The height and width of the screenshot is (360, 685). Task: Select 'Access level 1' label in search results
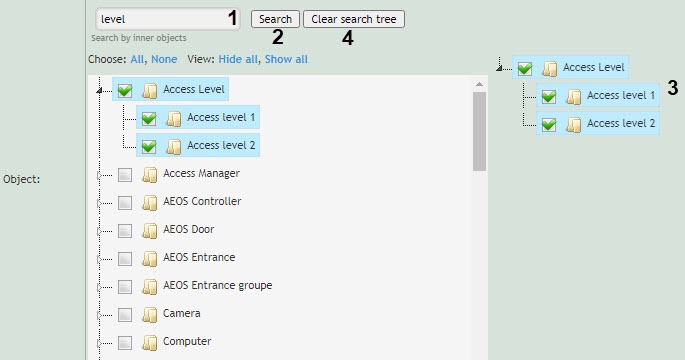pyautogui.click(x=621, y=95)
